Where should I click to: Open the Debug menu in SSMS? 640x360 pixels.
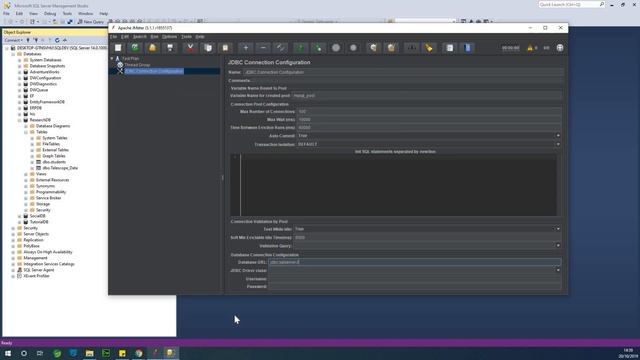click(50, 13)
